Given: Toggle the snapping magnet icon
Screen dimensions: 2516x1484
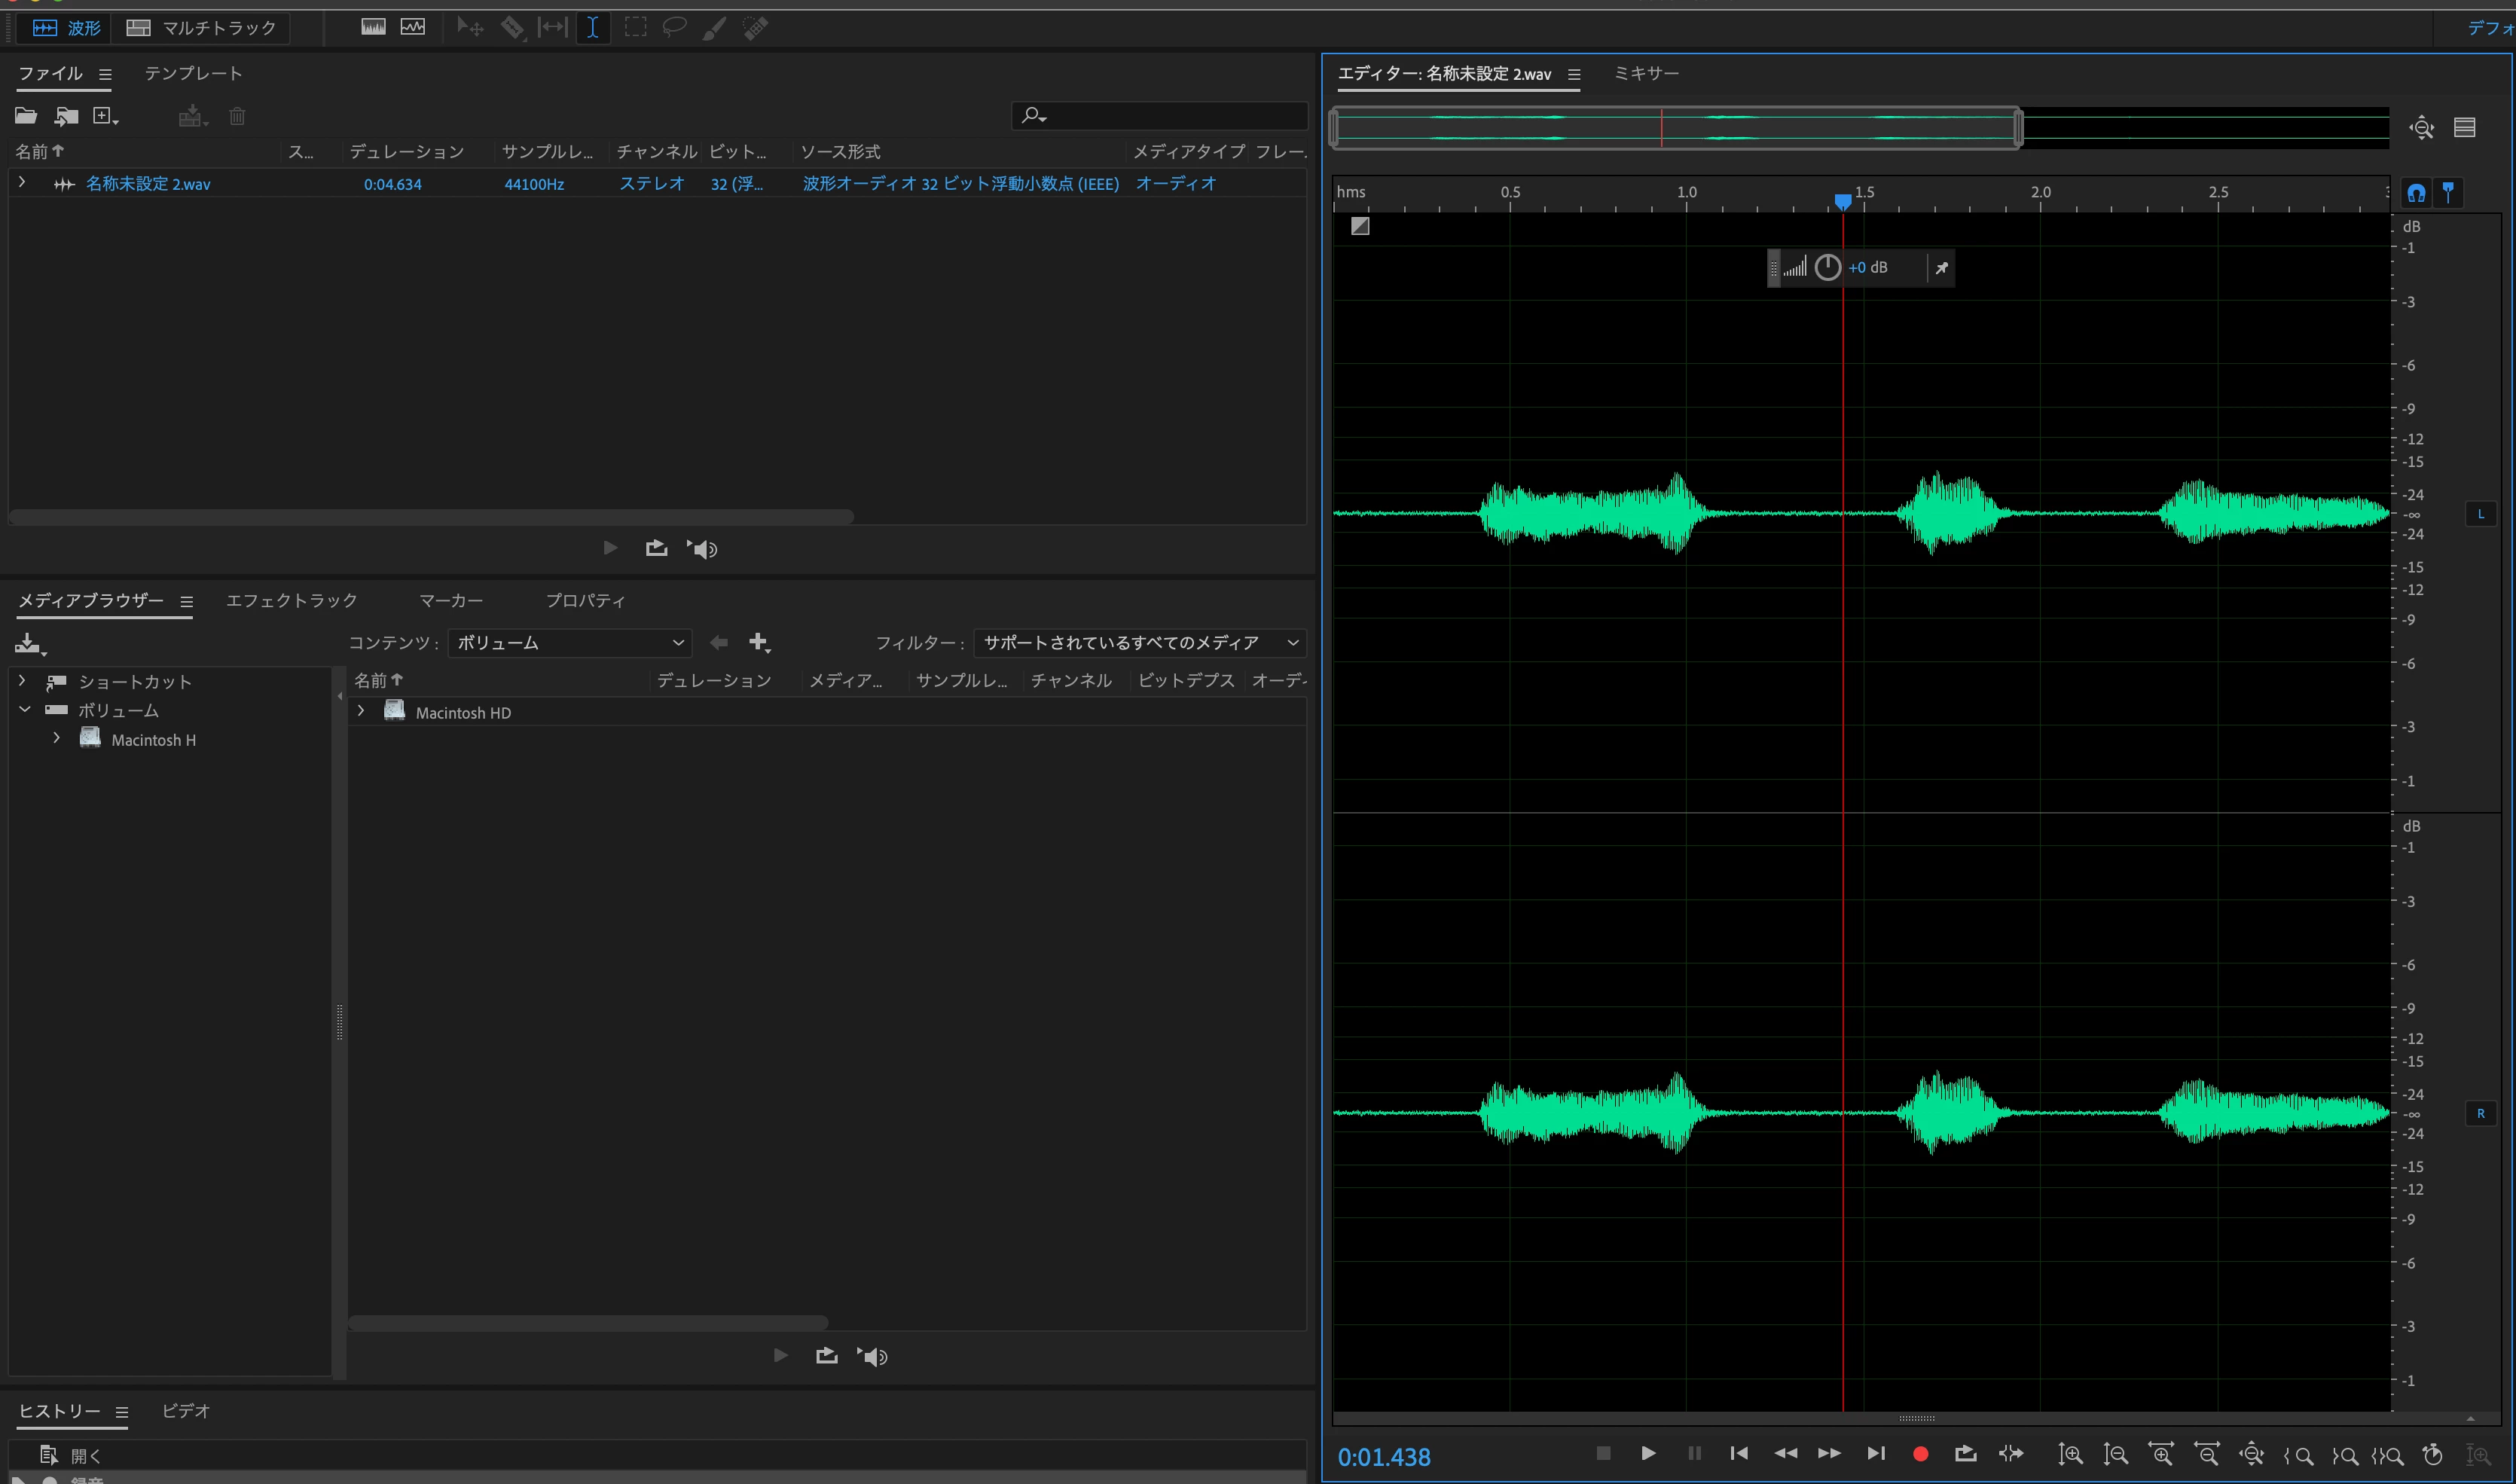Looking at the screenshot, I should [2416, 192].
